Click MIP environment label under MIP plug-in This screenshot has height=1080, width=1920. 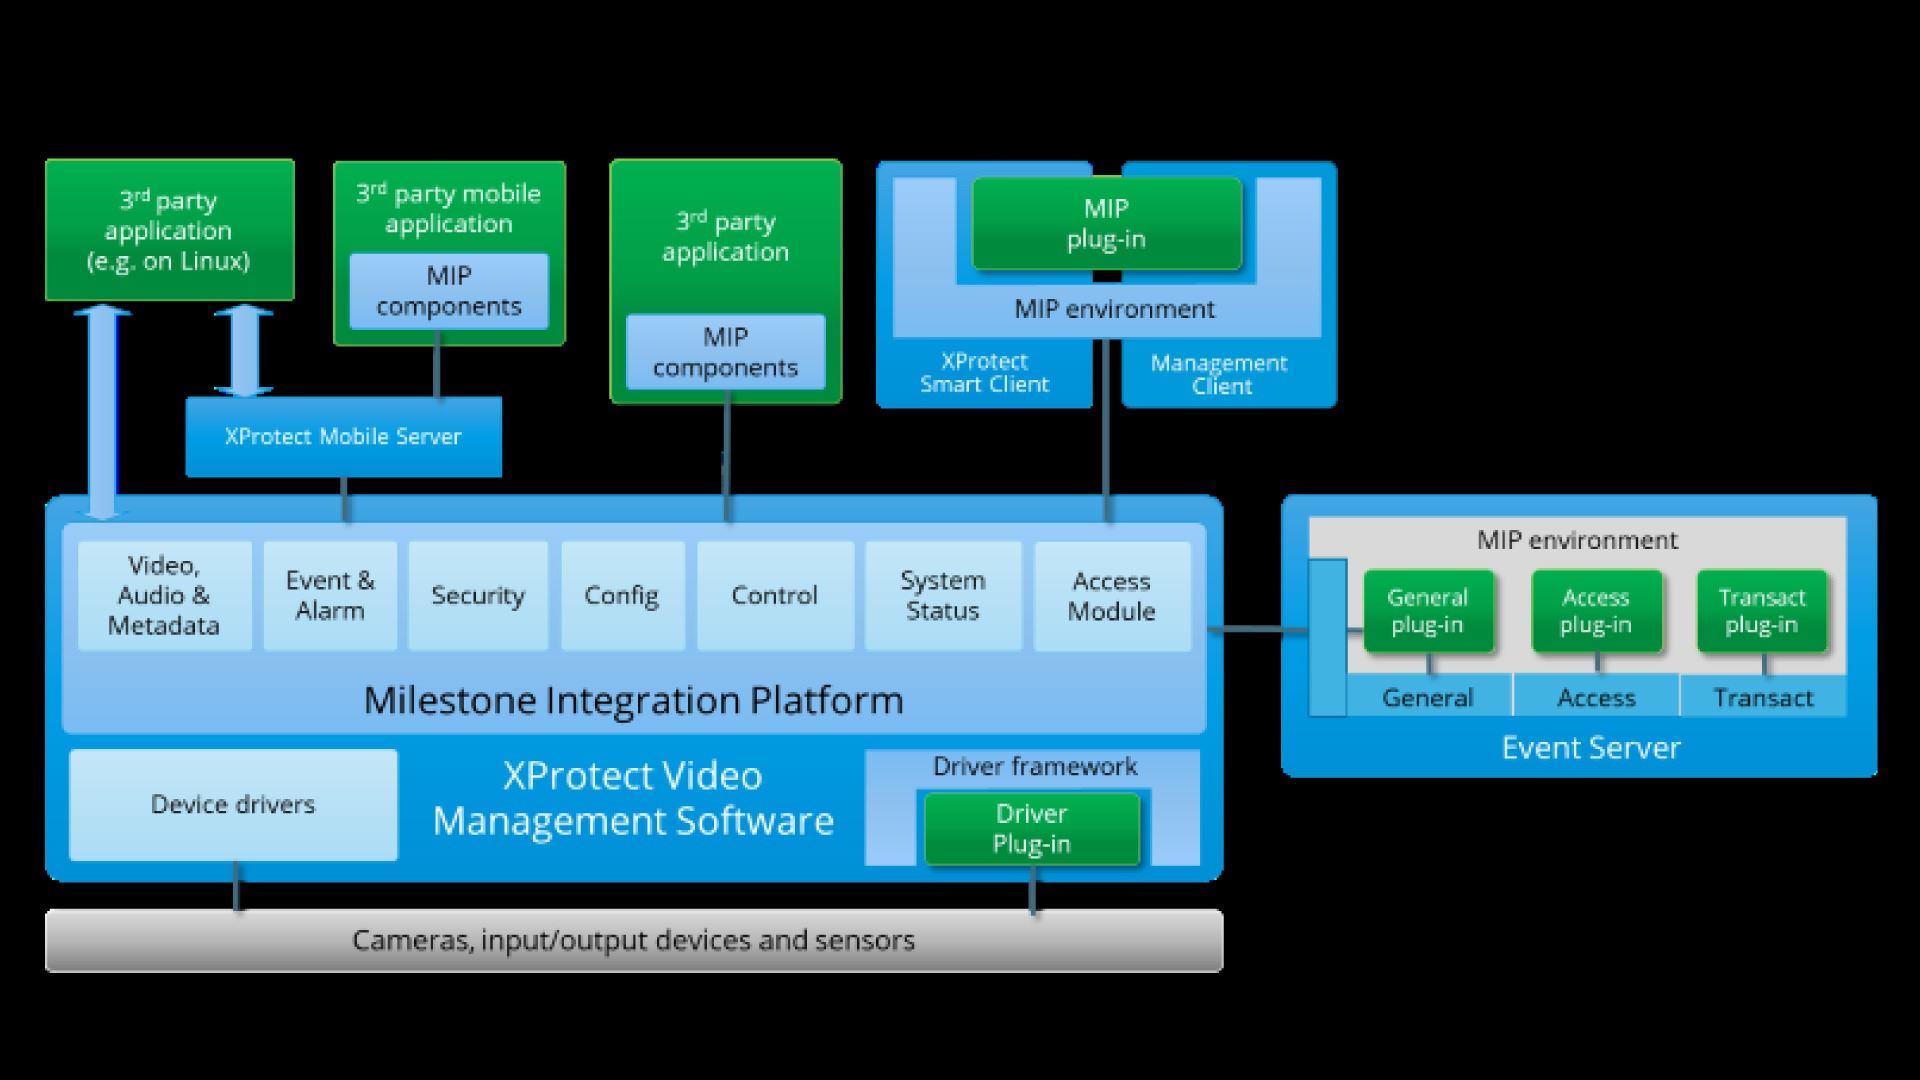(x=1114, y=309)
